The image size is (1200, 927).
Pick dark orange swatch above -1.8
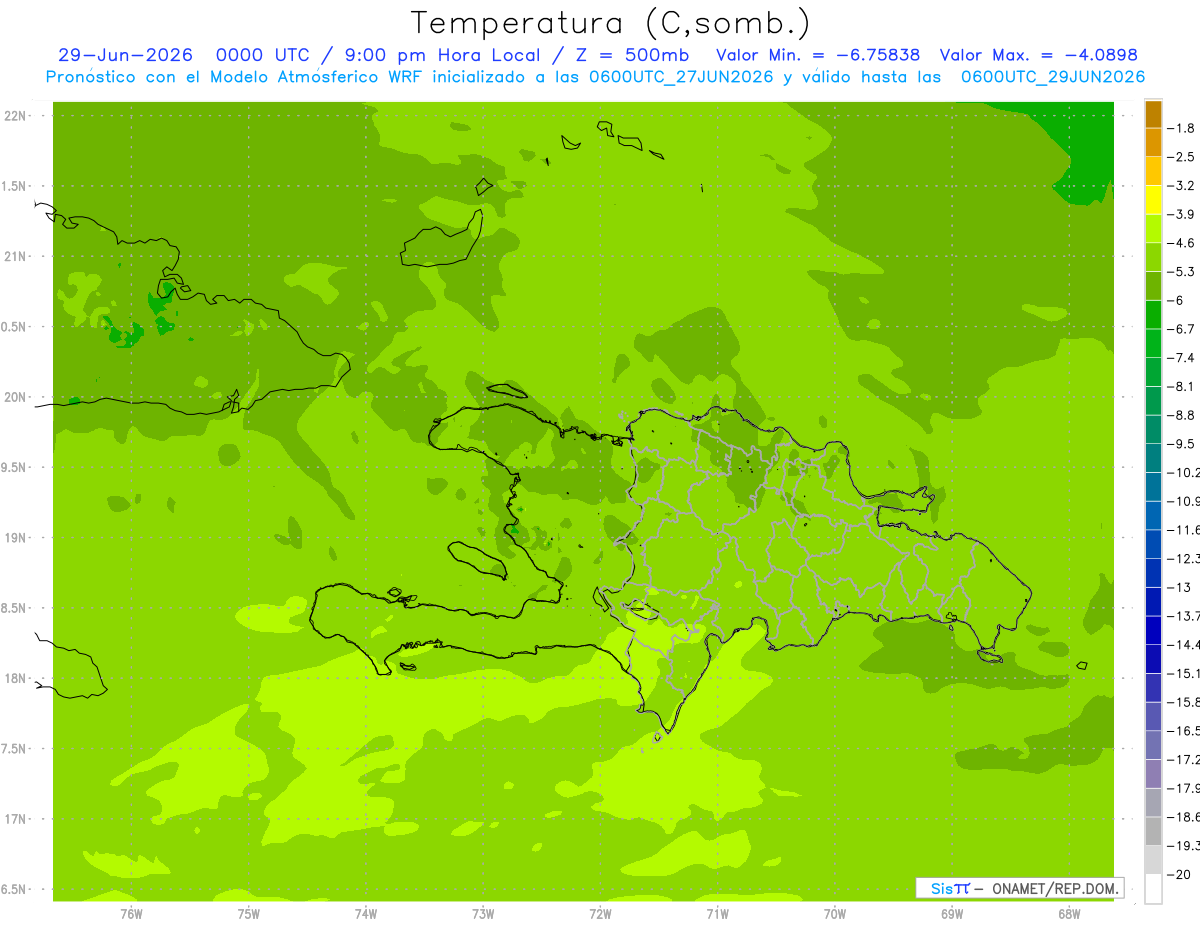coord(1153,114)
